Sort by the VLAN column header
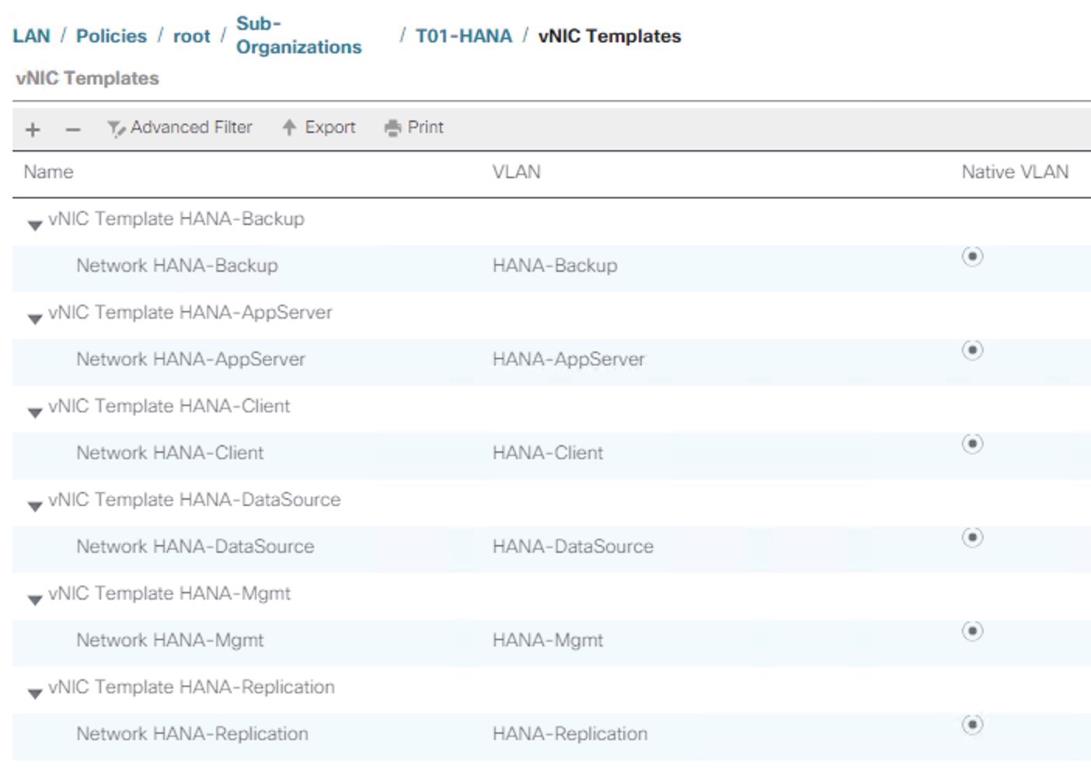The height and width of the screenshot is (770, 1091). (x=516, y=172)
